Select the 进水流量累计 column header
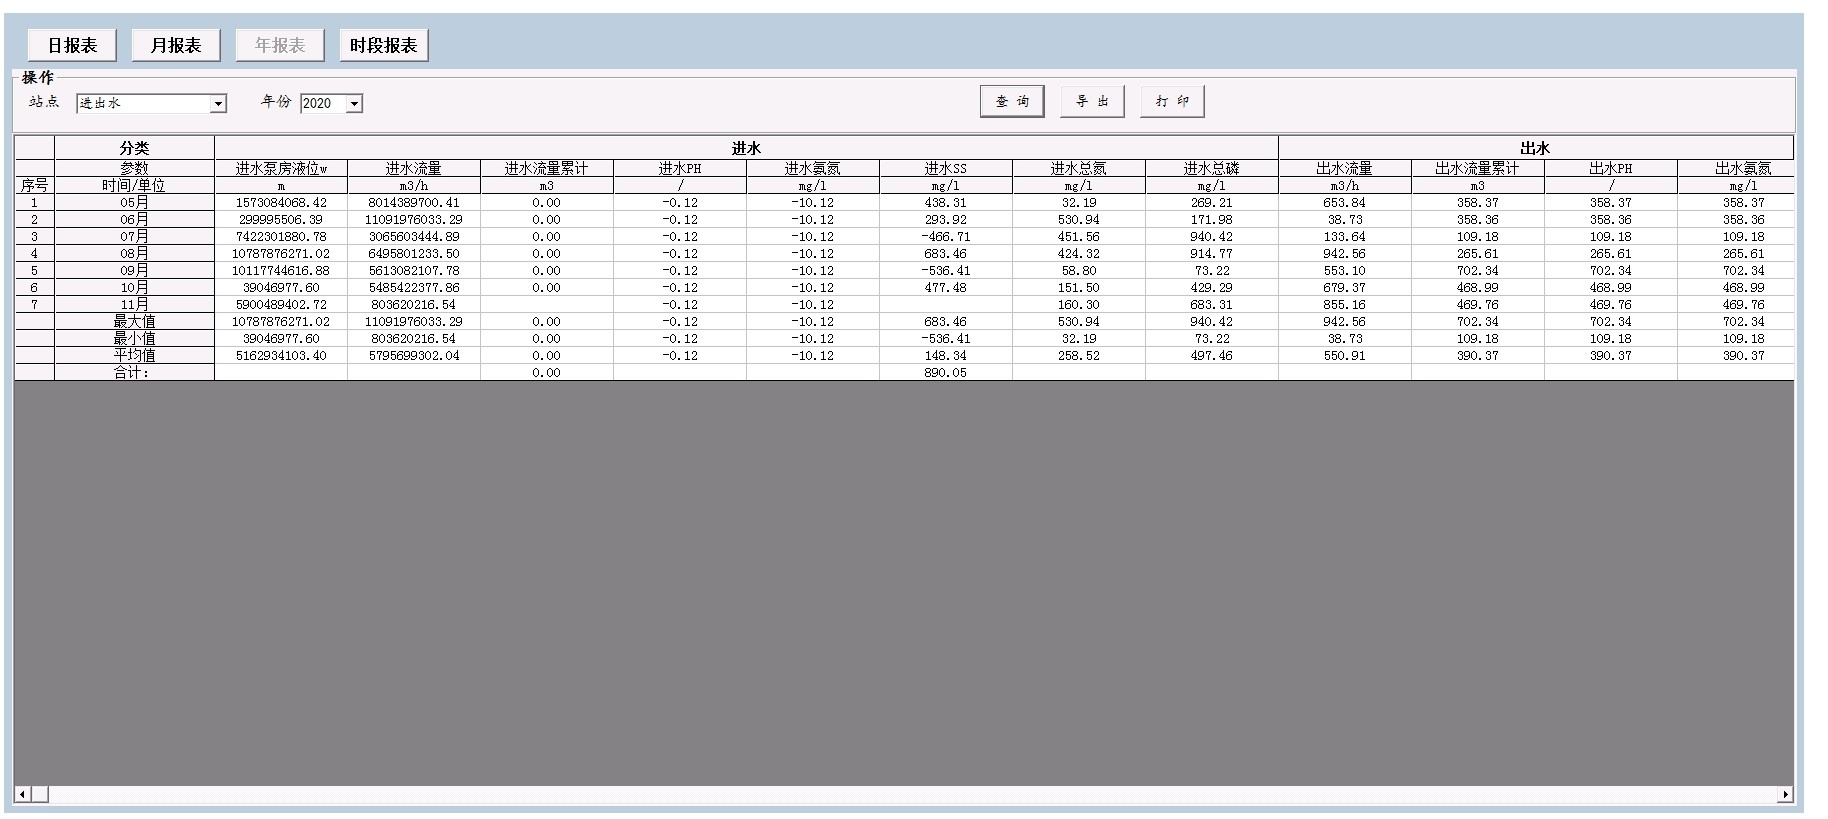The image size is (1828, 819). [x=547, y=168]
